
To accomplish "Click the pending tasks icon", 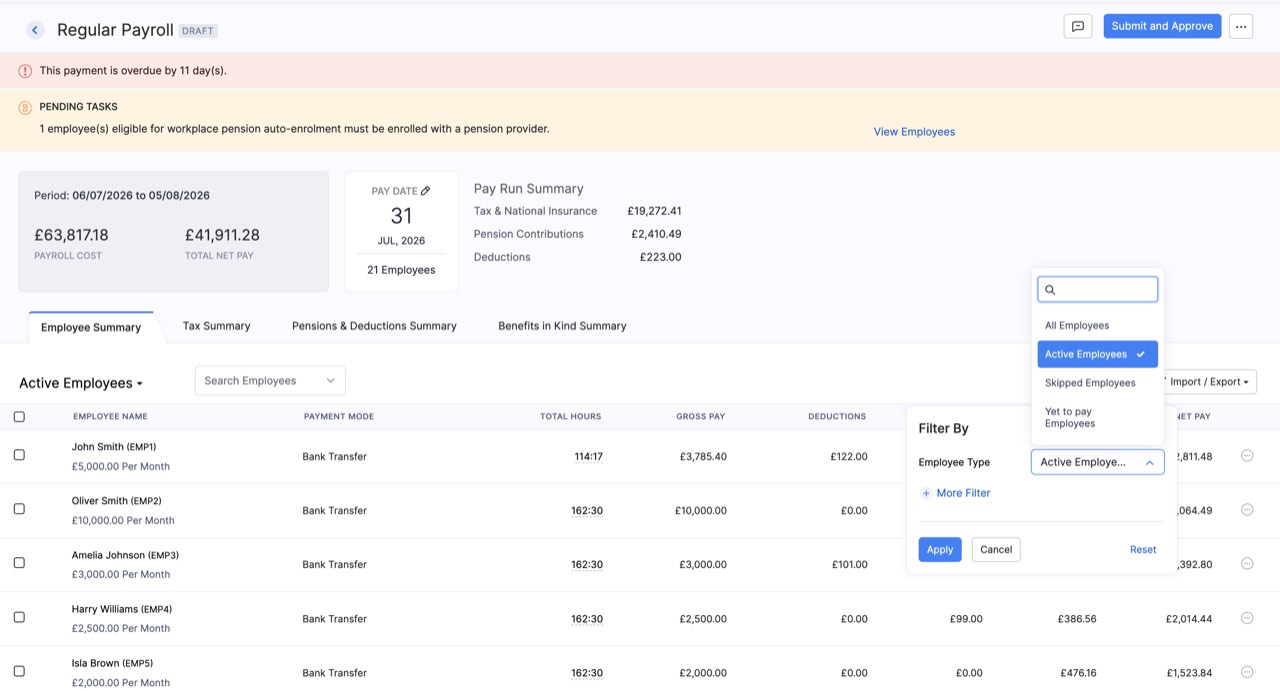I will [x=25, y=108].
